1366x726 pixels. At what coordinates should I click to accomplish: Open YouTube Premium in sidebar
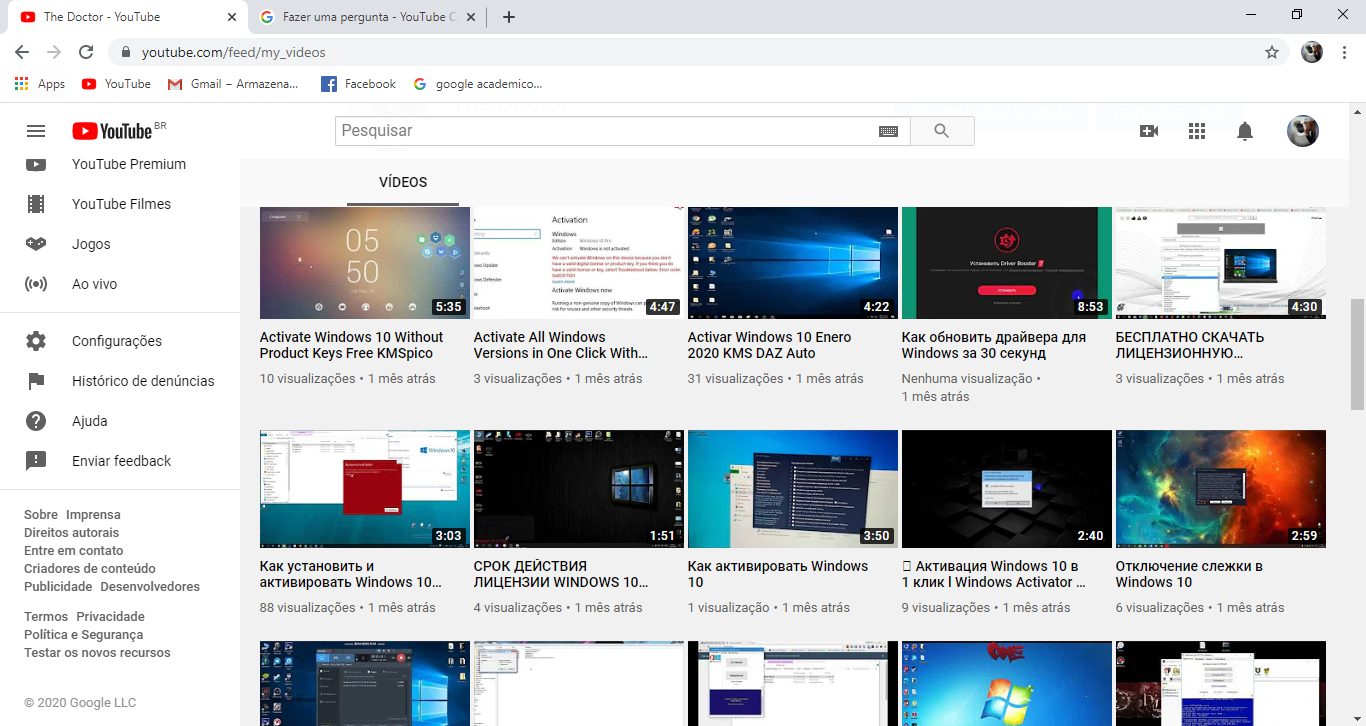coord(120,164)
